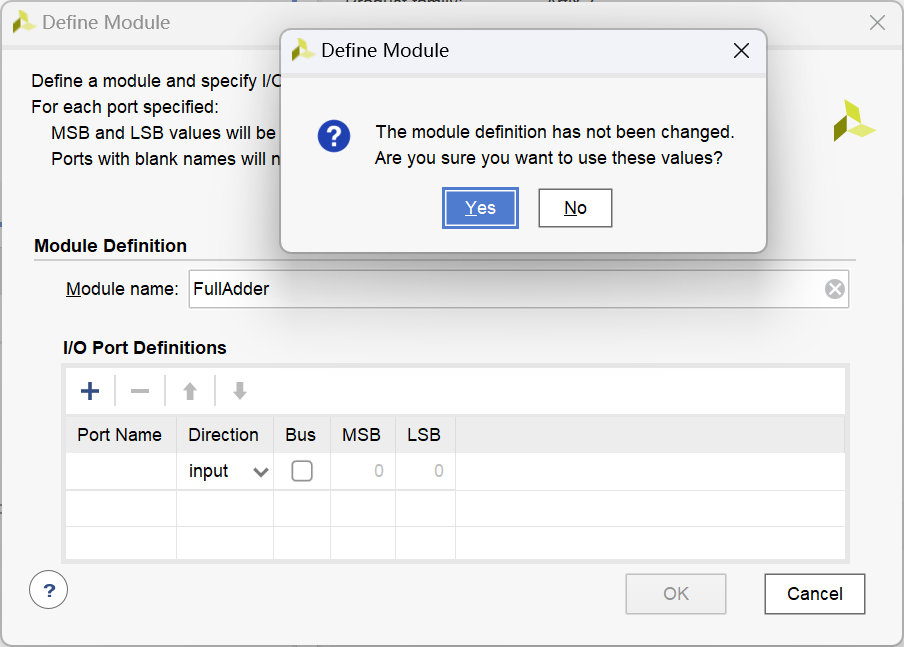904x647 pixels.
Task: Click the move port up arrow
Action: pyautogui.click(x=190, y=391)
